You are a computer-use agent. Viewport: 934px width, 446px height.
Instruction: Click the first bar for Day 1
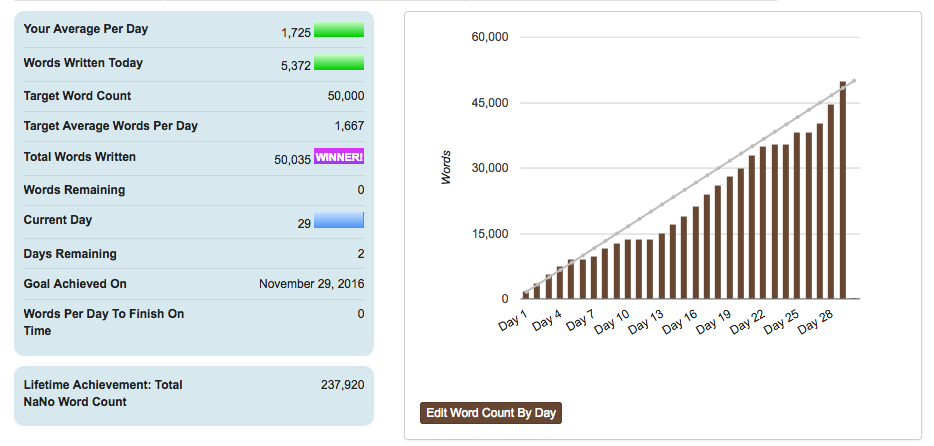point(526,295)
